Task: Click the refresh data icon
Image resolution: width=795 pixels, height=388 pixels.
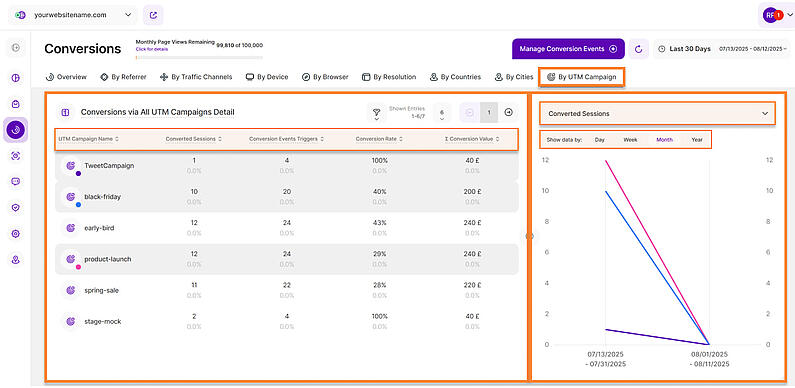Action: click(639, 49)
